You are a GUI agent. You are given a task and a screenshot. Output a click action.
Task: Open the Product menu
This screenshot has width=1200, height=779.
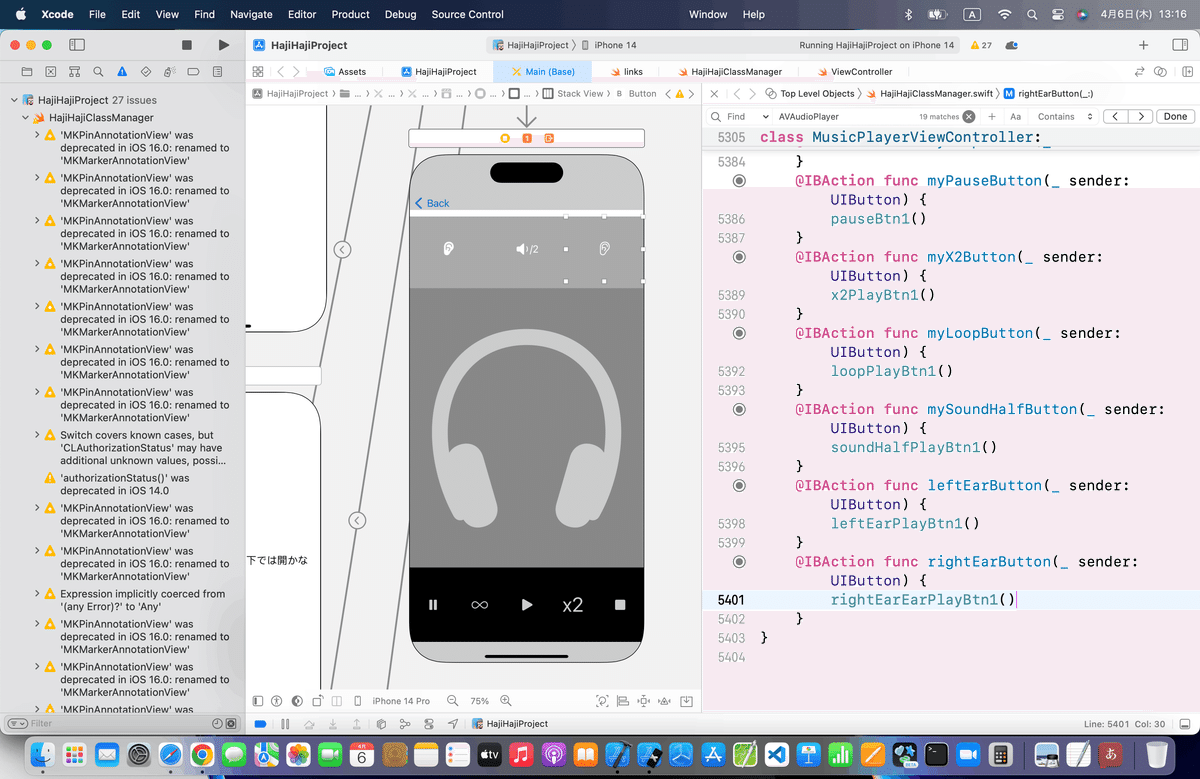350,14
